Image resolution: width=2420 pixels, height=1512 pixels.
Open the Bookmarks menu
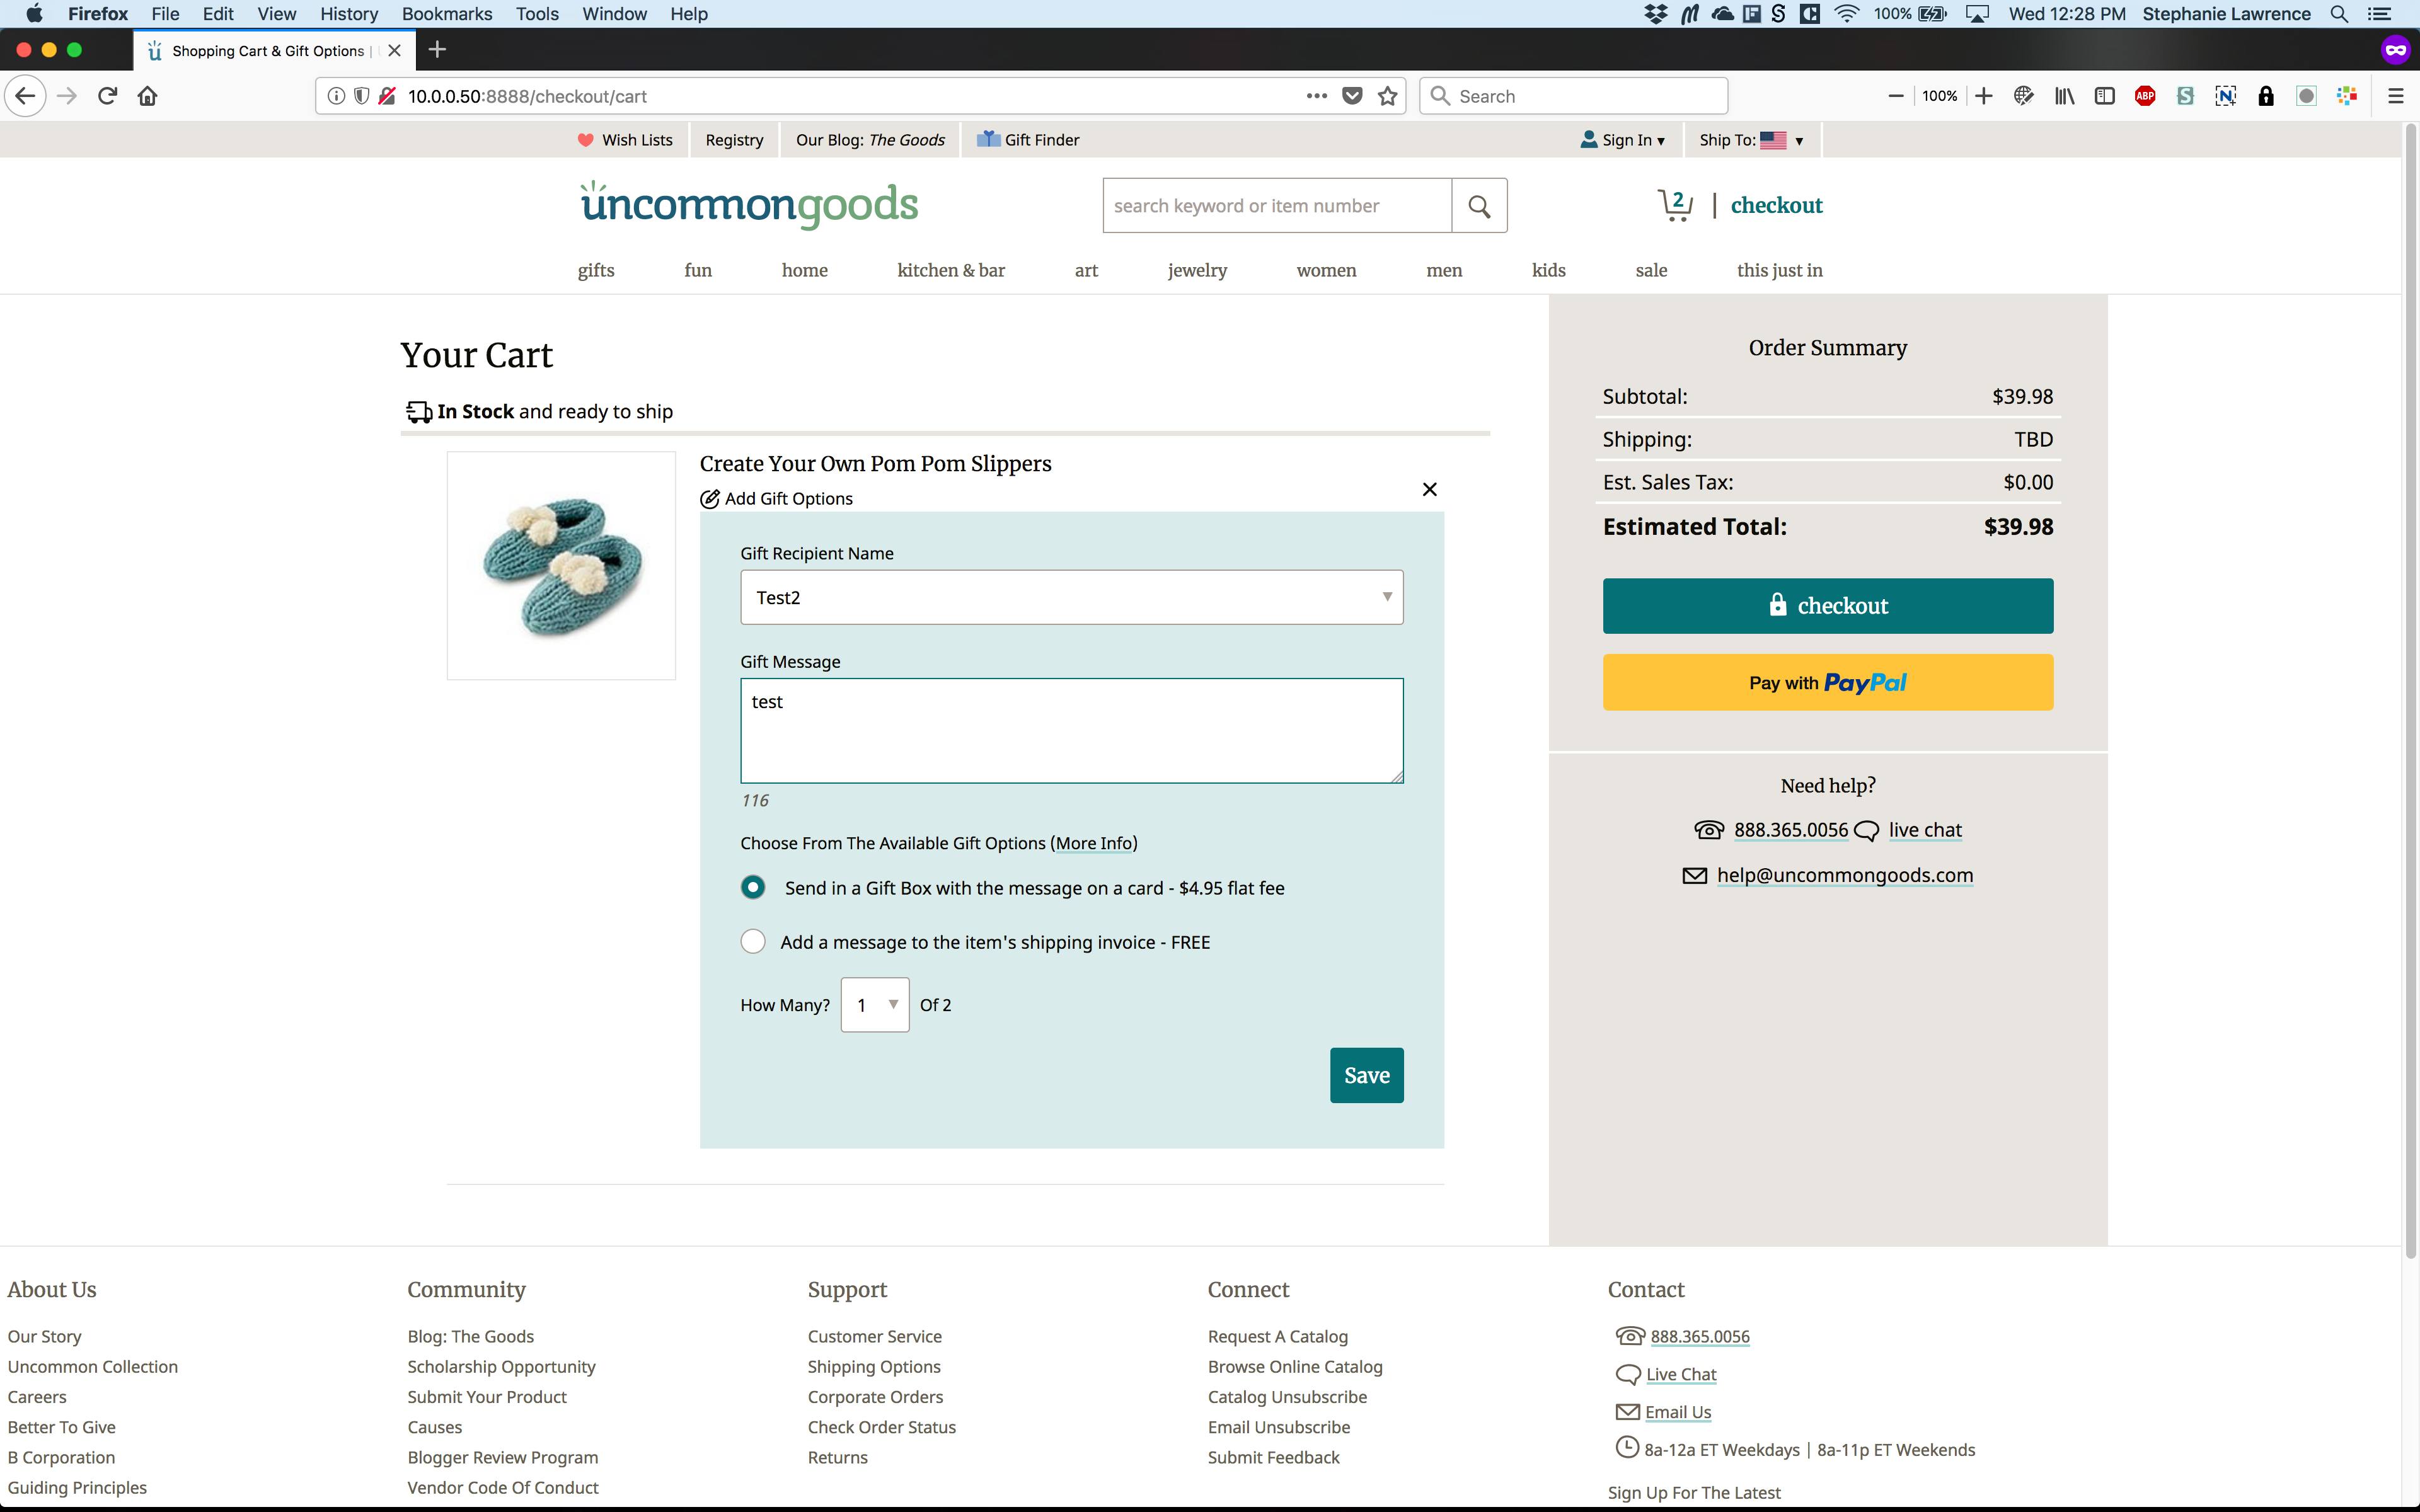click(446, 14)
